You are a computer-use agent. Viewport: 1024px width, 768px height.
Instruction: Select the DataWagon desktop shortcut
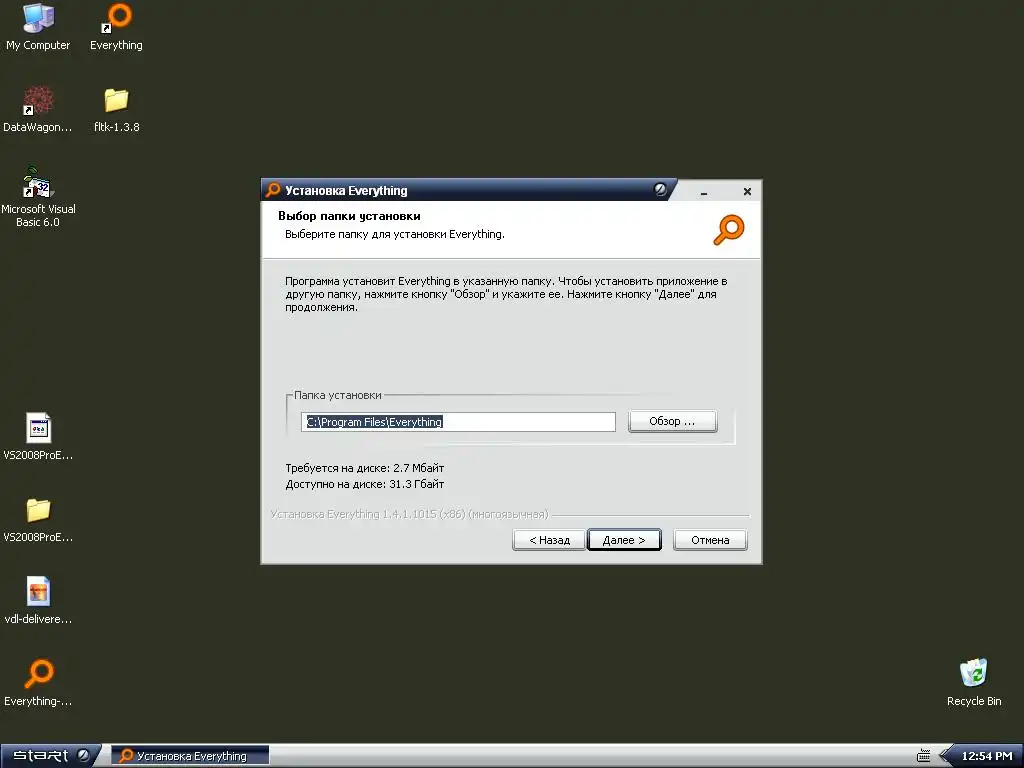(x=37, y=109)
